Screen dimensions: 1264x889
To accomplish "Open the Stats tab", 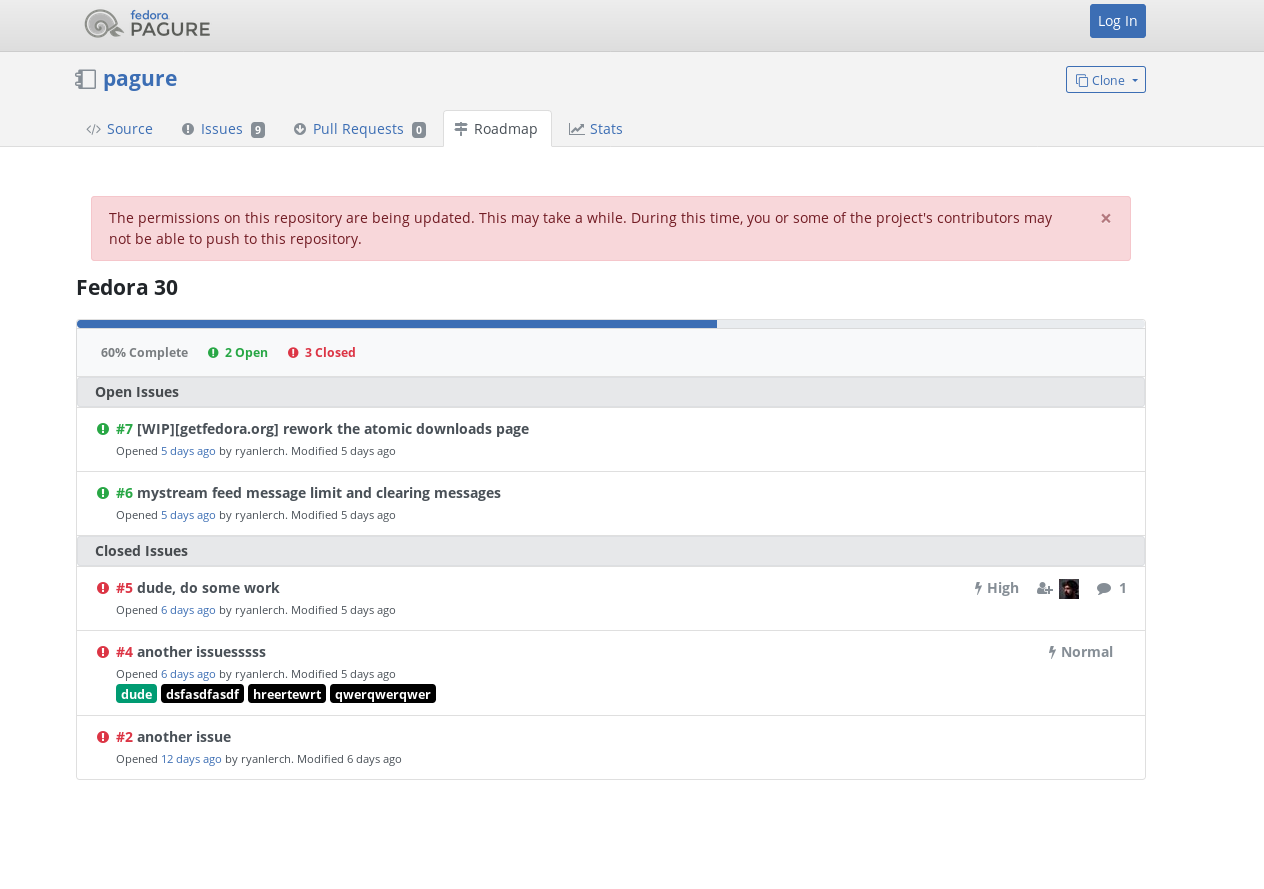I will tap(596, 129).
